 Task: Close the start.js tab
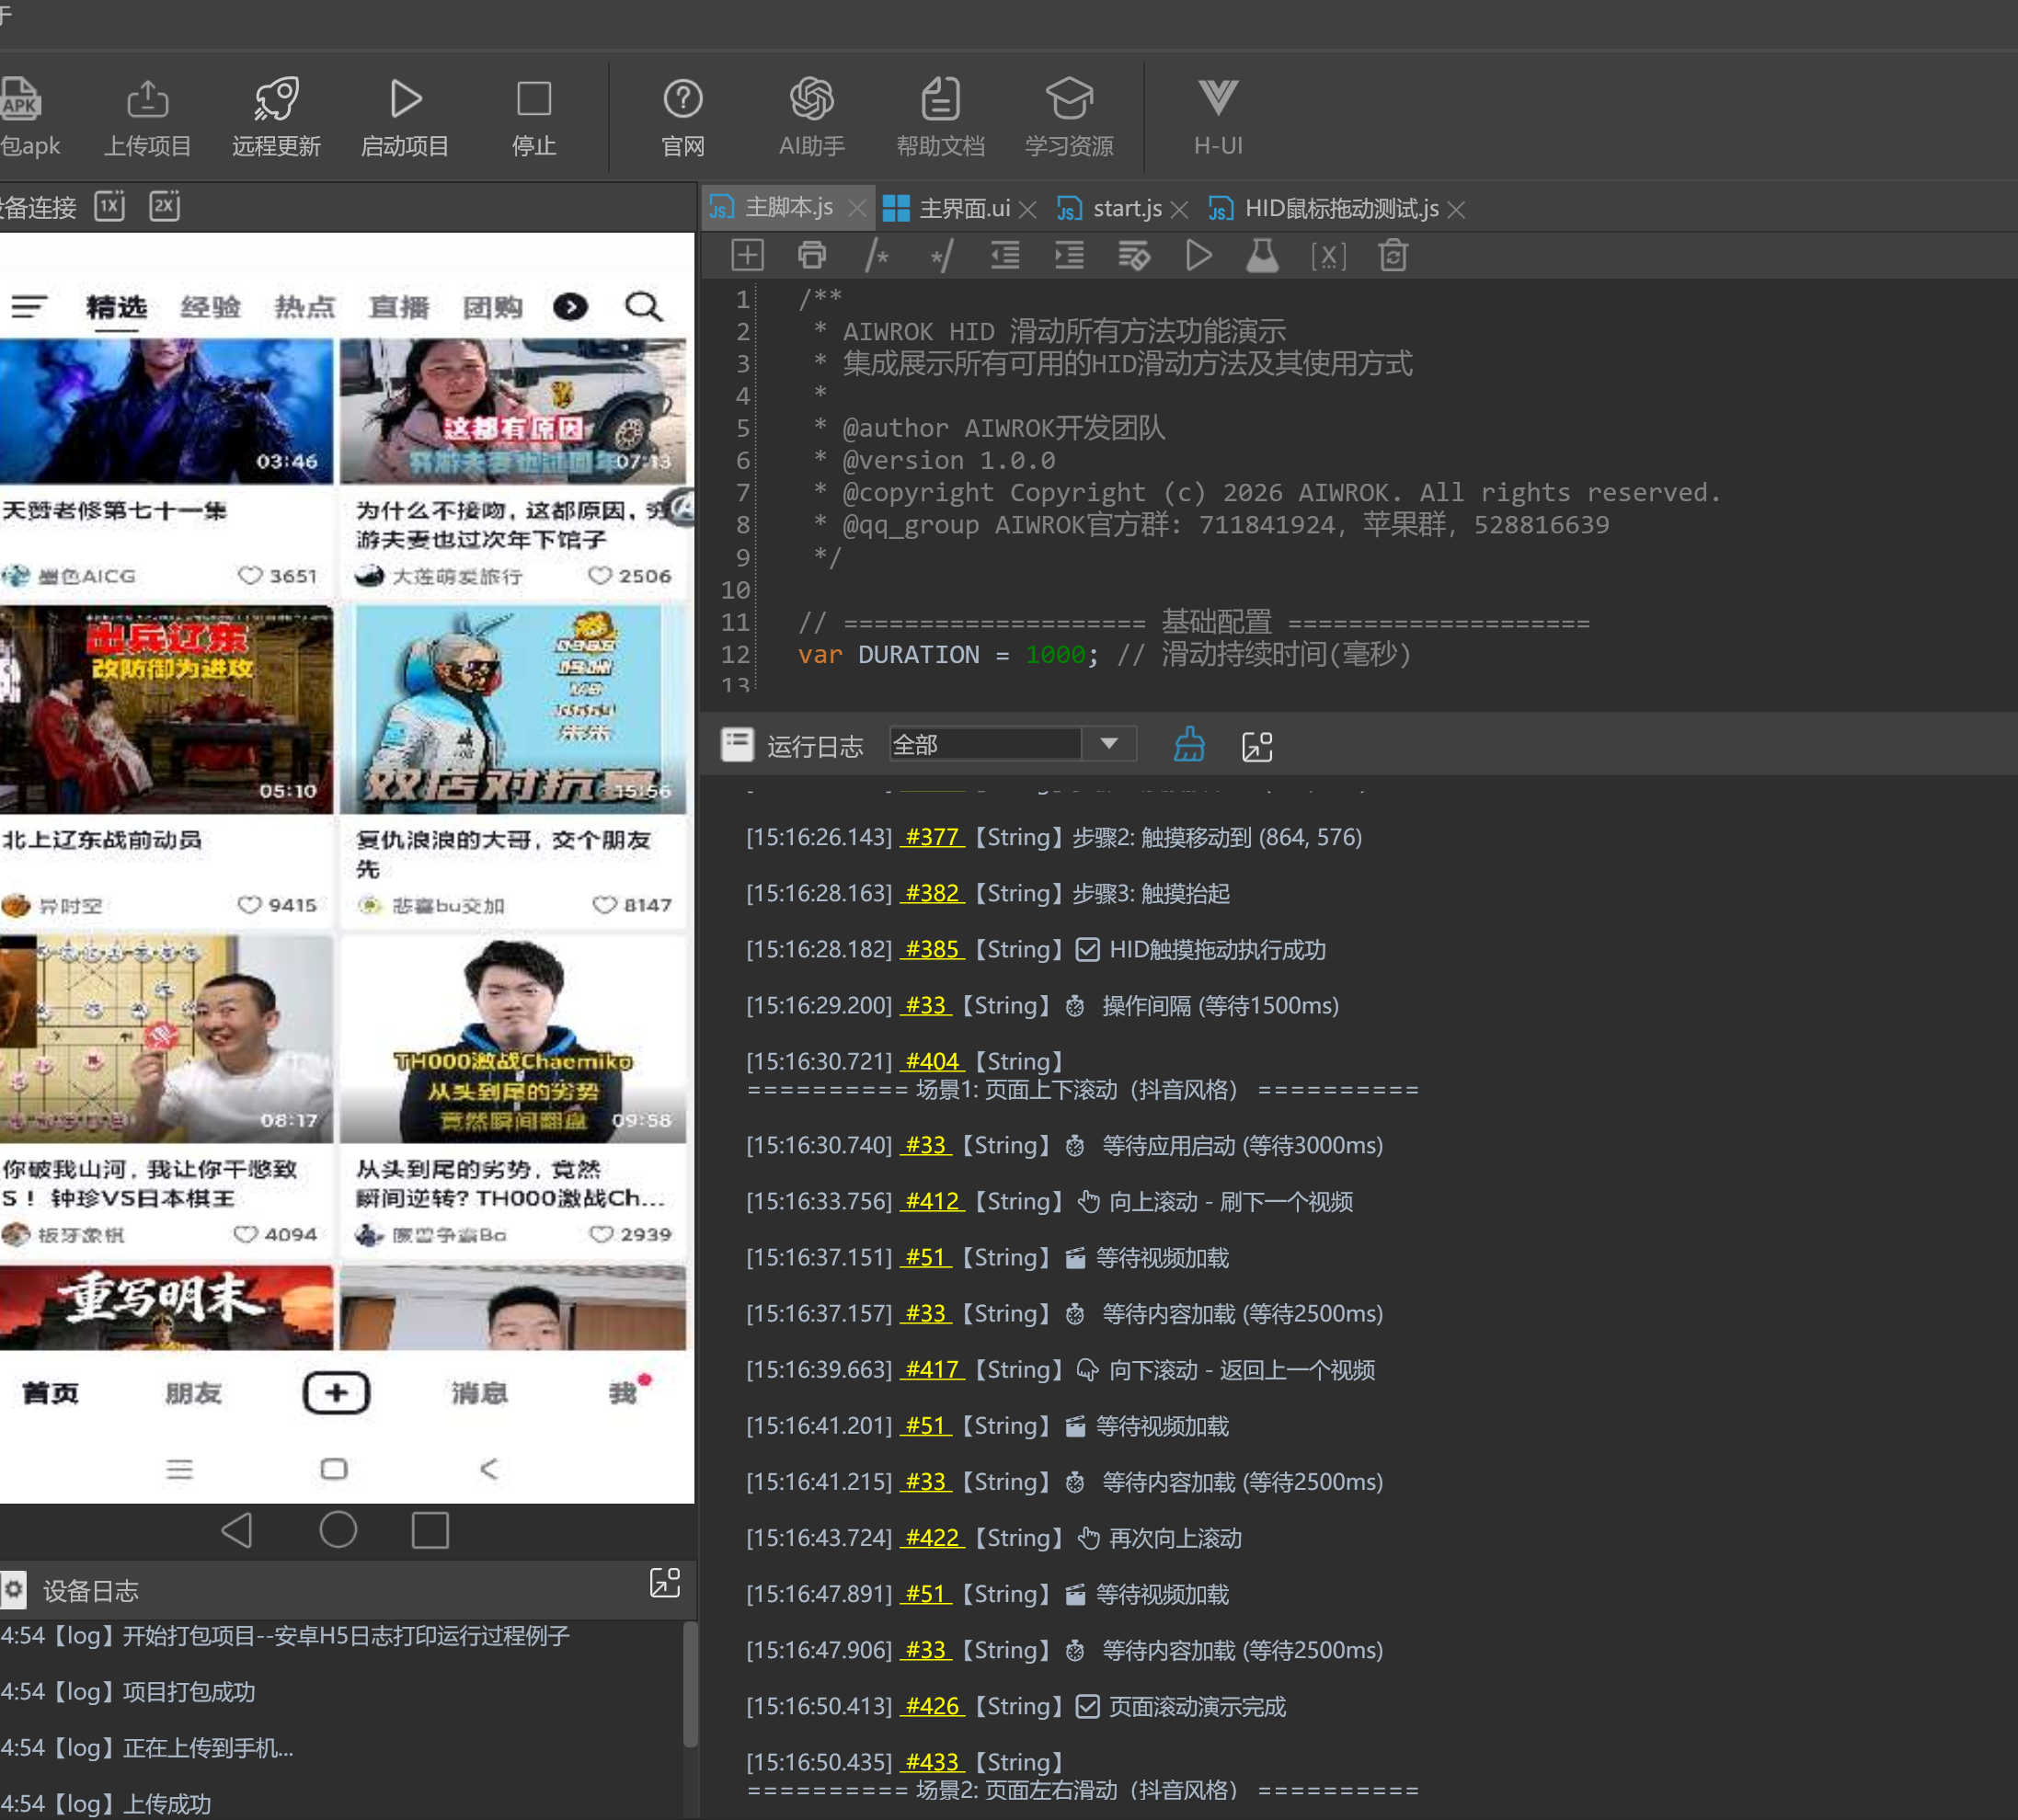[1179, 210]
